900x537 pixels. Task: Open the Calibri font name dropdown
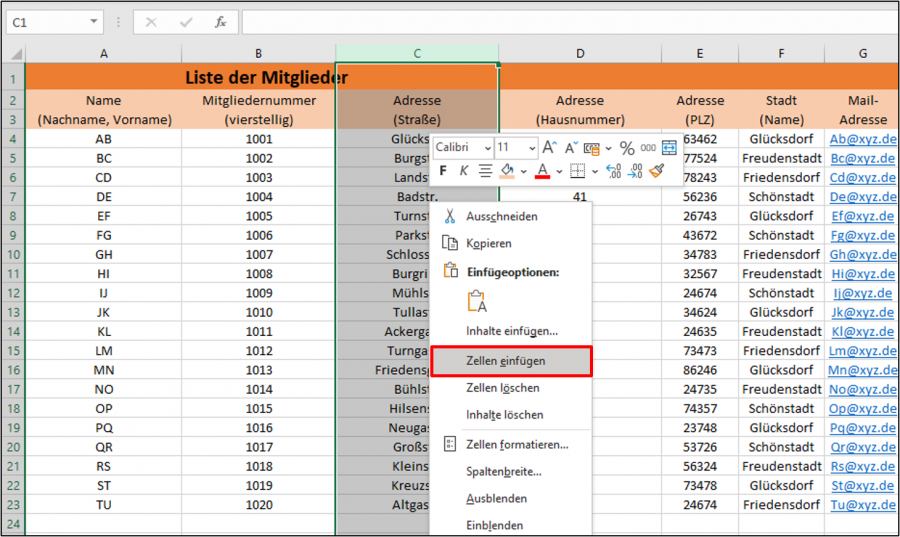pos(486,148)
